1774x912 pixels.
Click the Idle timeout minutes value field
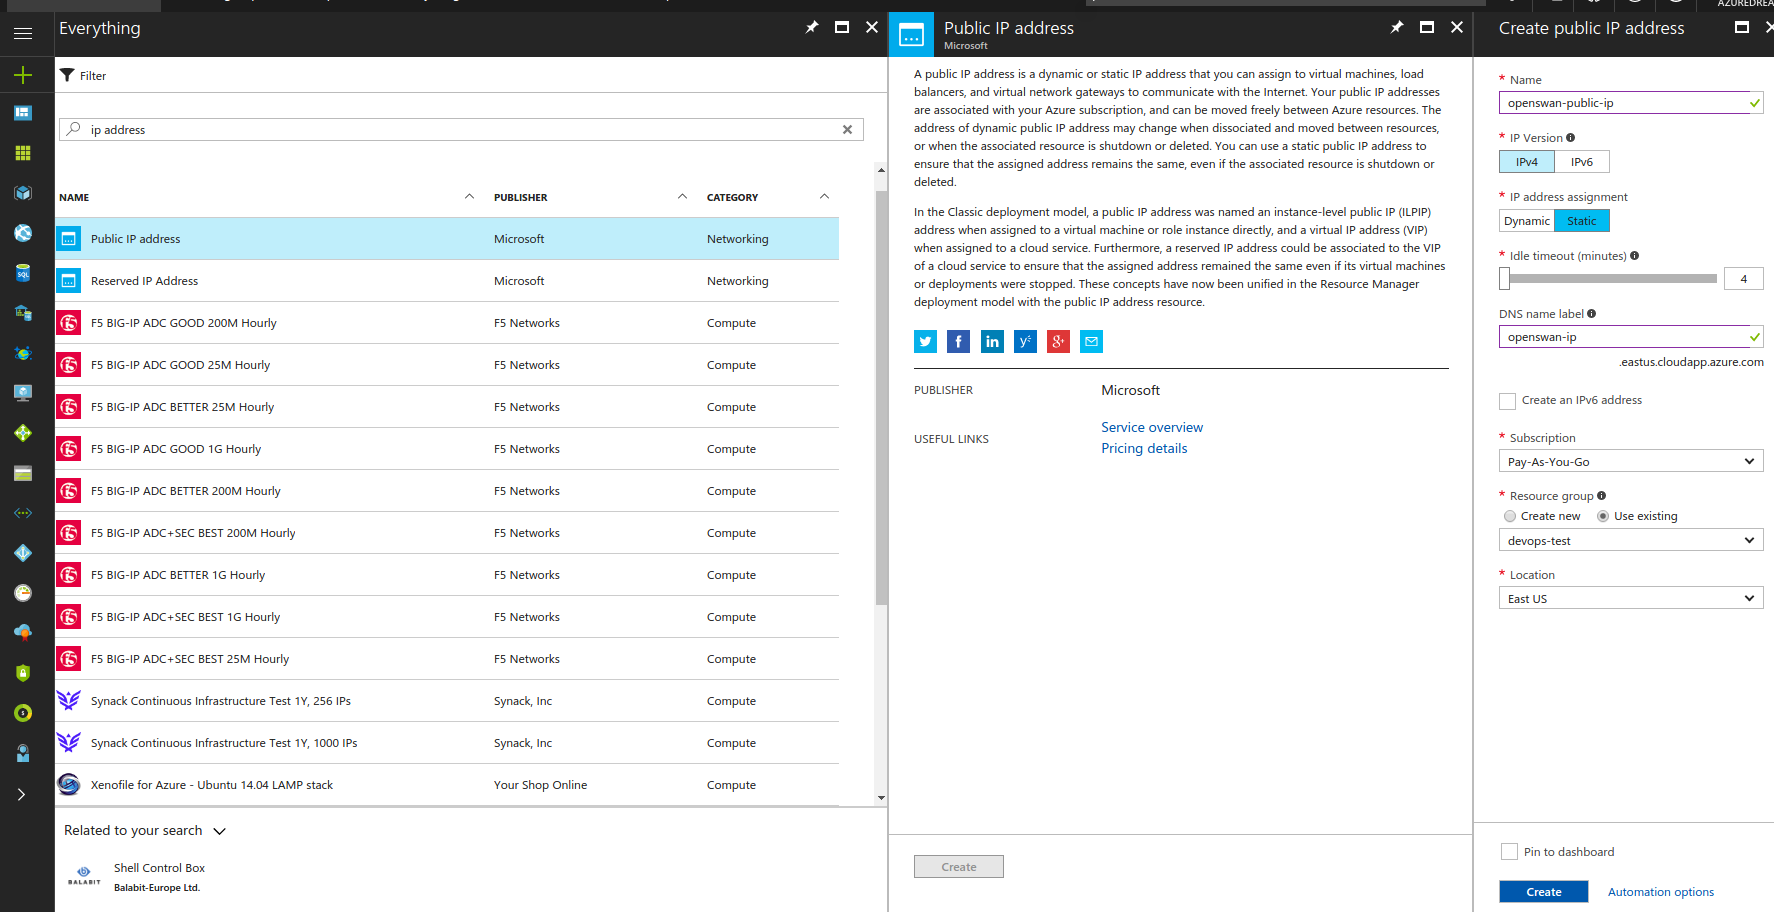[1743, 279]
